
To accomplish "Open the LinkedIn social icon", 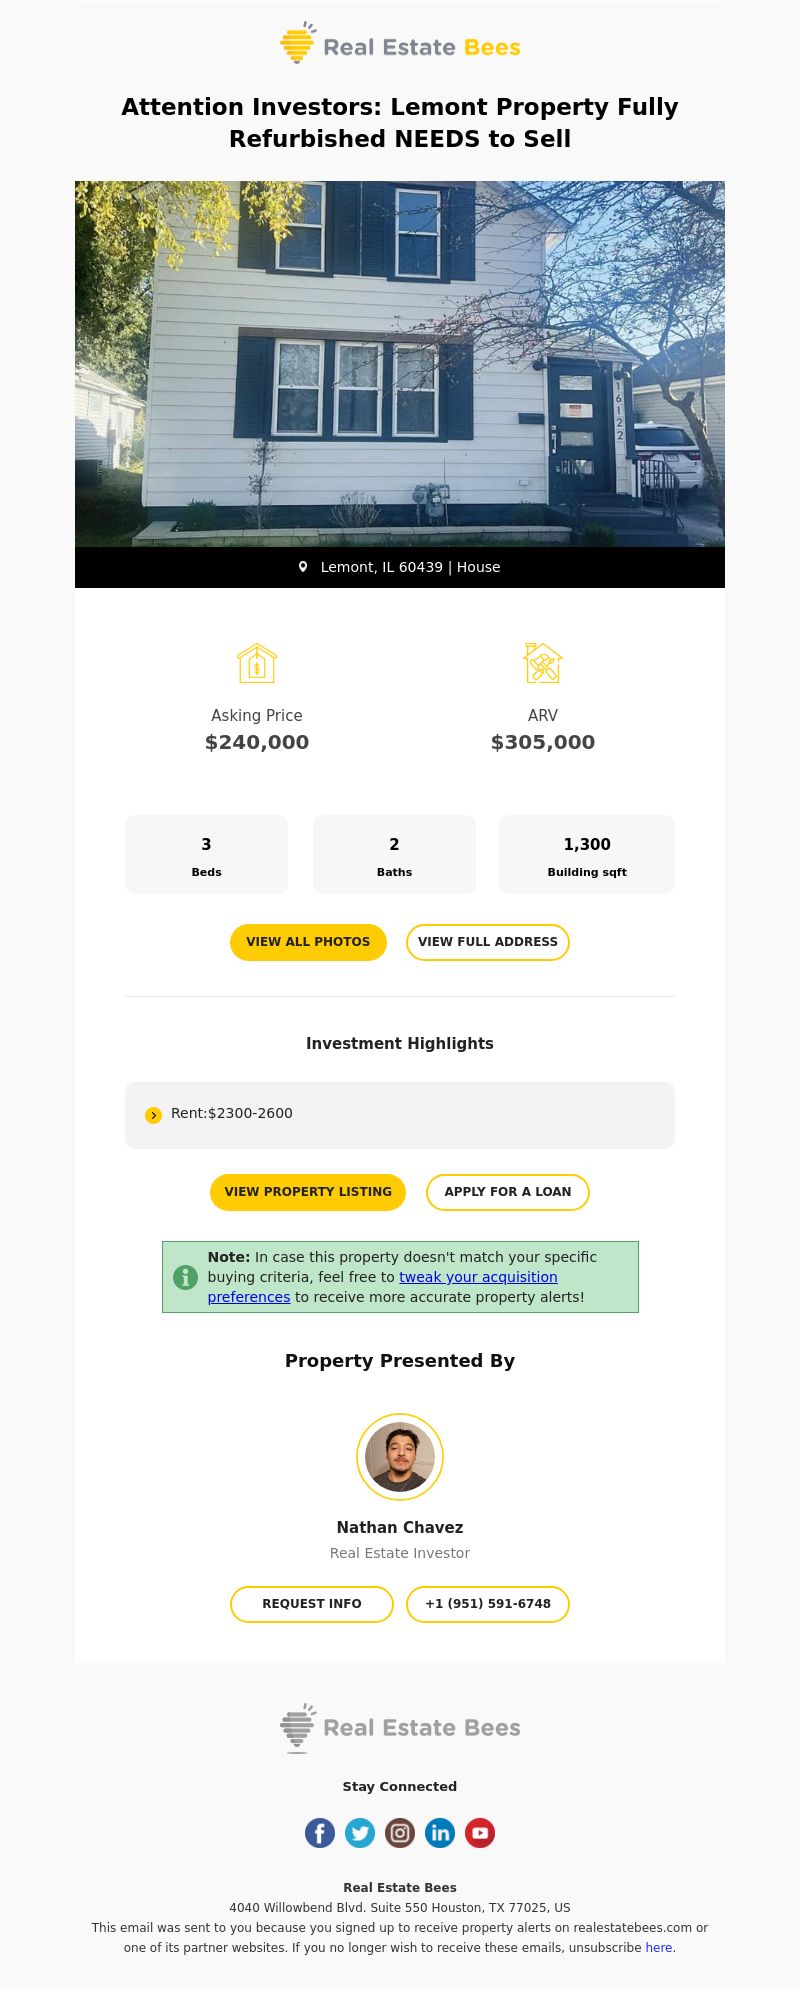I will click(440, 1833).
